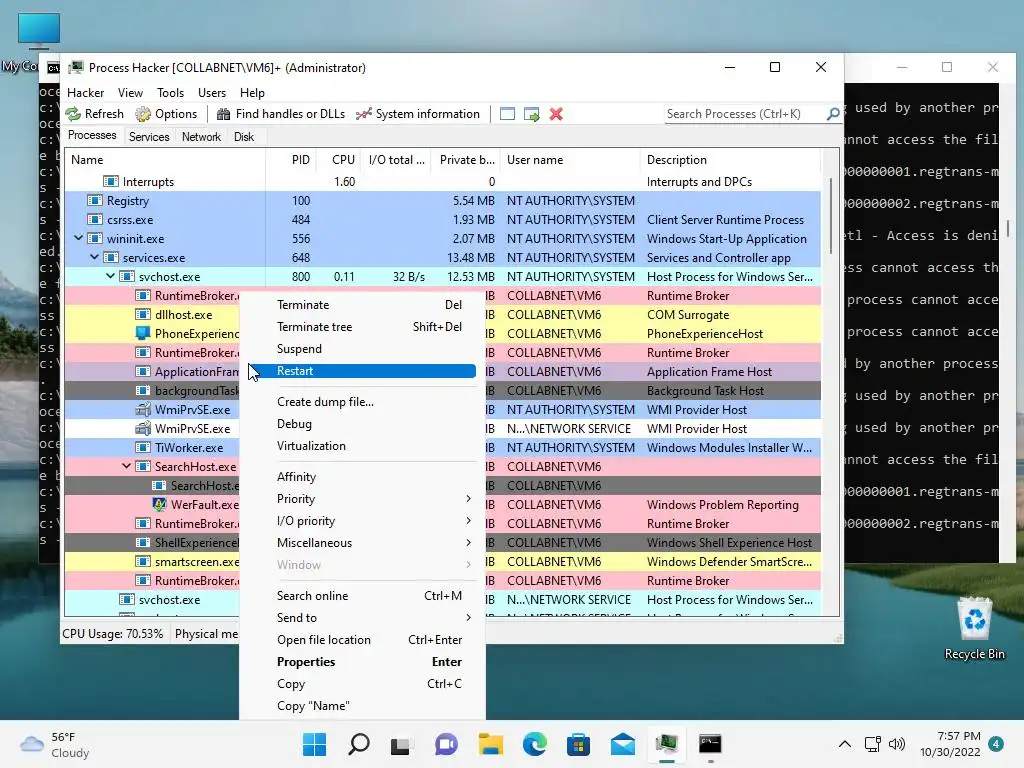Click the Refresh toolbar icon
Screen dimensions: 1024x768
pyautogui.click(x=73, y=114)
